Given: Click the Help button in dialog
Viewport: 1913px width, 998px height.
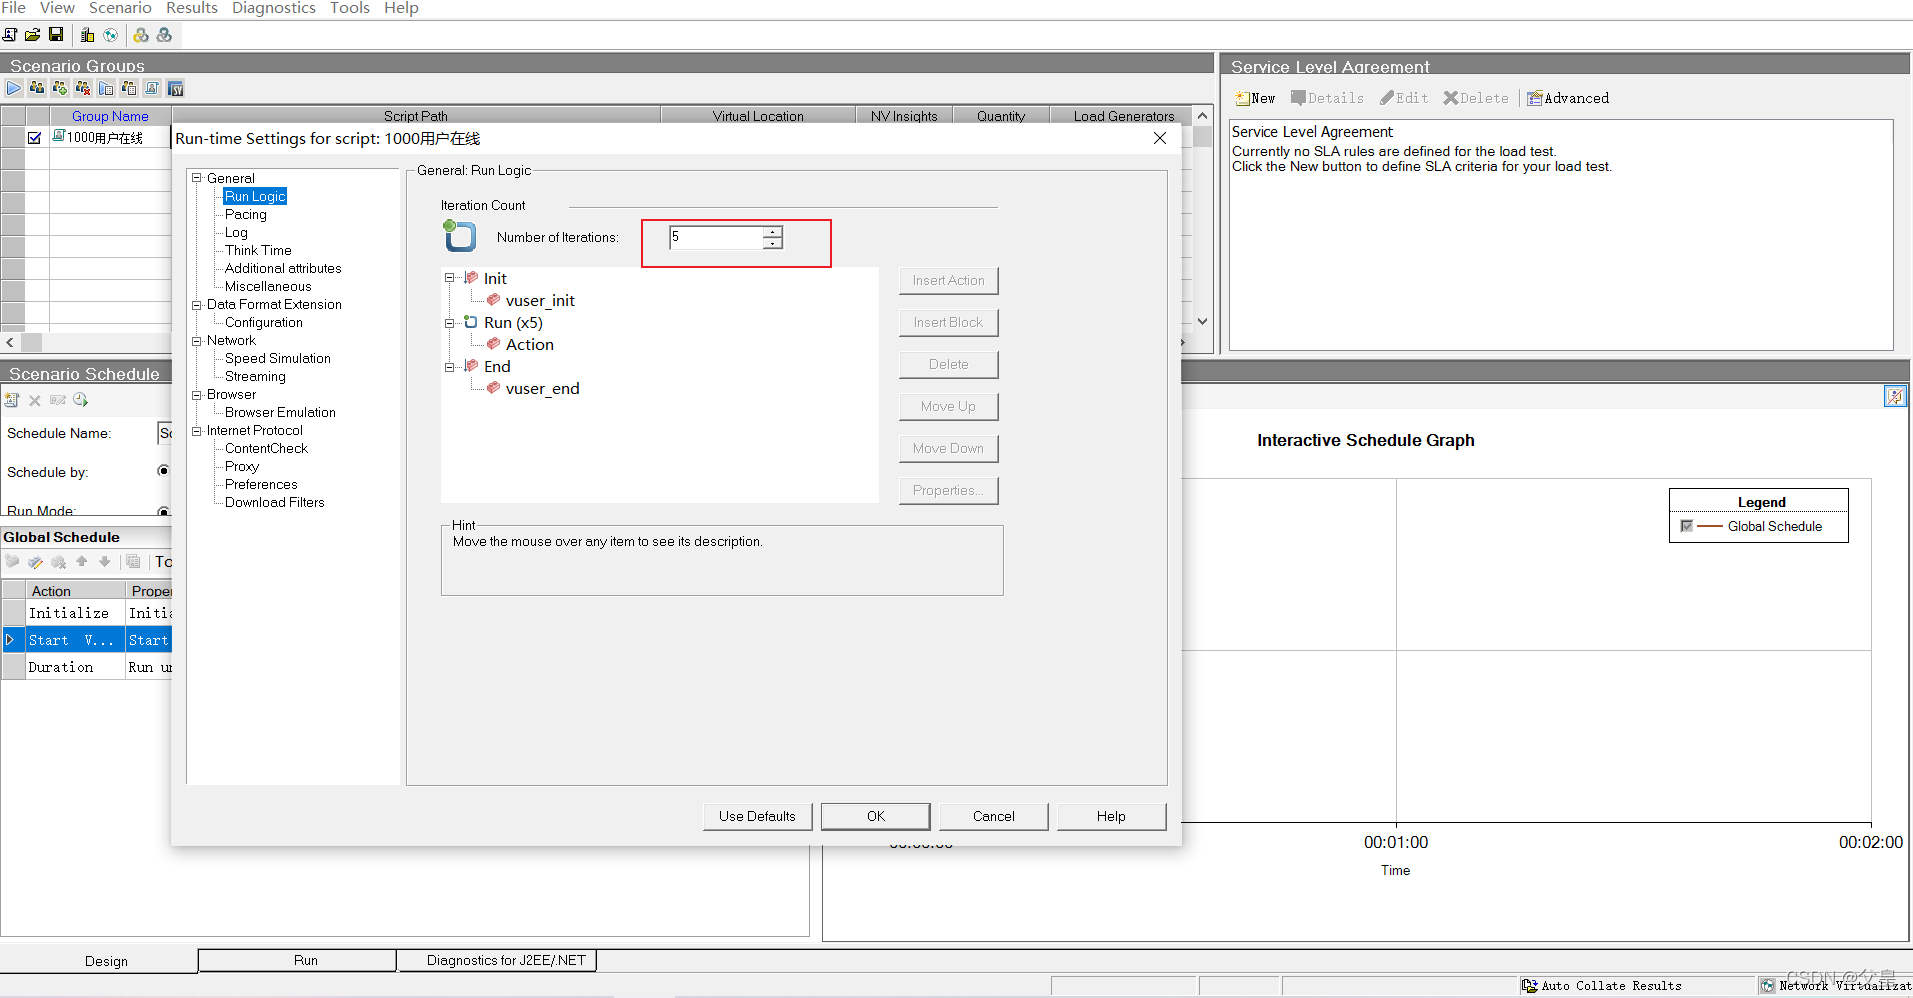Looking at the screenshot, I should pyautogui.click(x=1111, y=816).
